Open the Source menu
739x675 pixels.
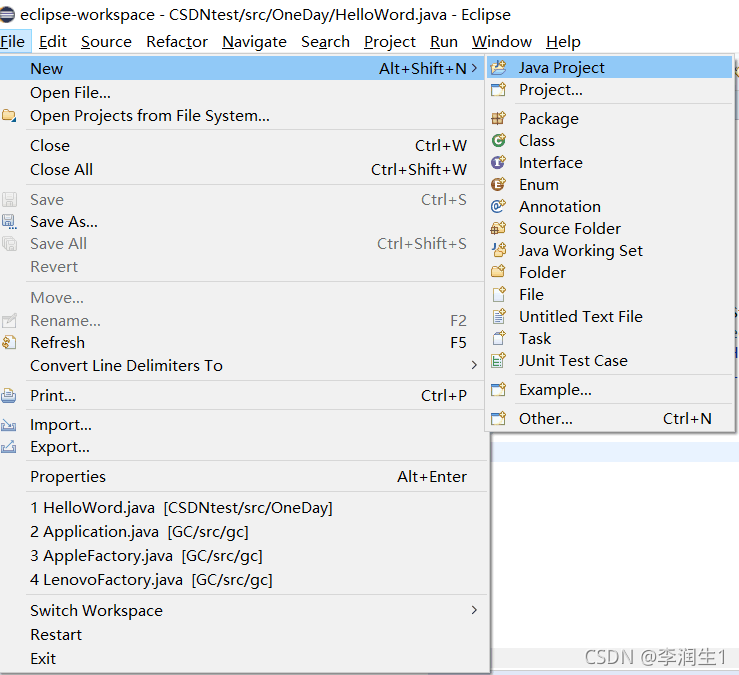click(x=106, y=42)
